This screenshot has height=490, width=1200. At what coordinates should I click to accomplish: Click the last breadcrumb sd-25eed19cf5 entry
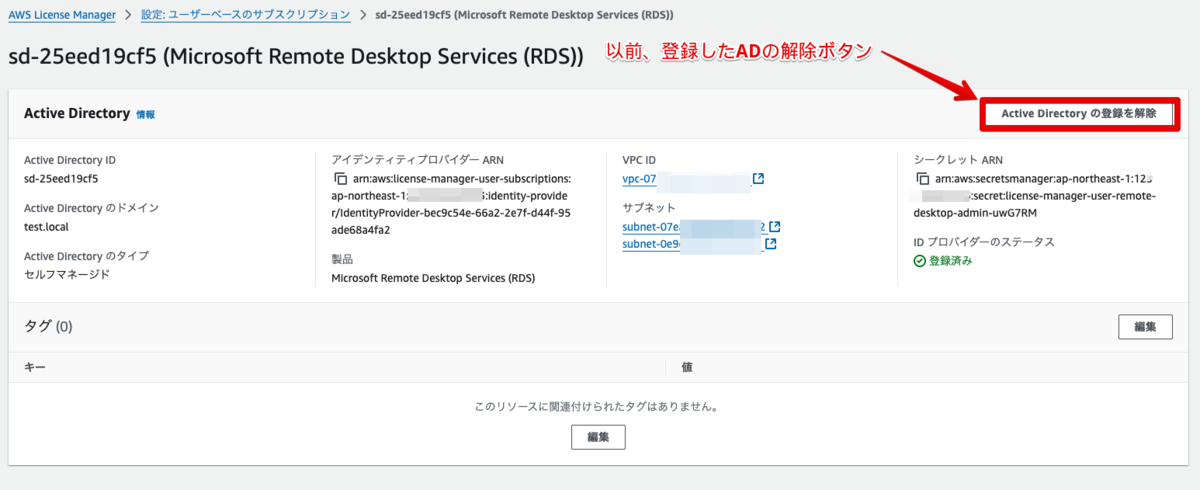[x=524, y=15]
